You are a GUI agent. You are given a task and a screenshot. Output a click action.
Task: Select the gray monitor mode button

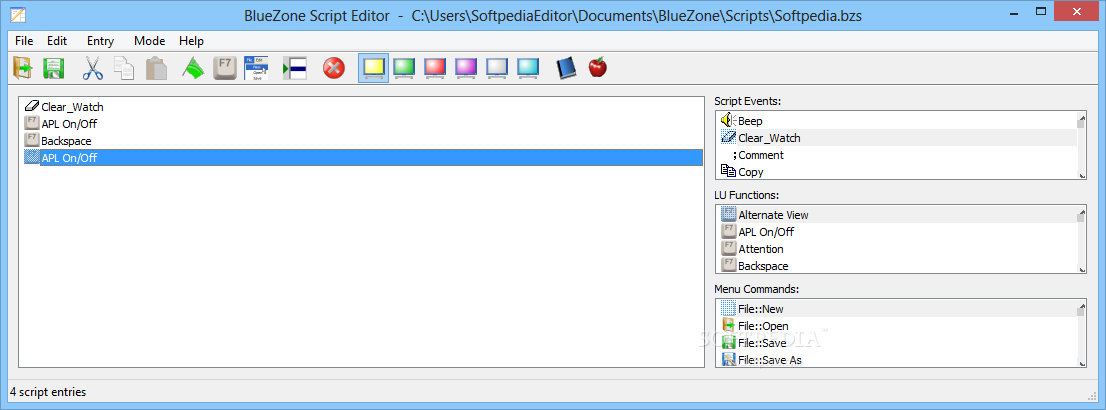[498, 68]
